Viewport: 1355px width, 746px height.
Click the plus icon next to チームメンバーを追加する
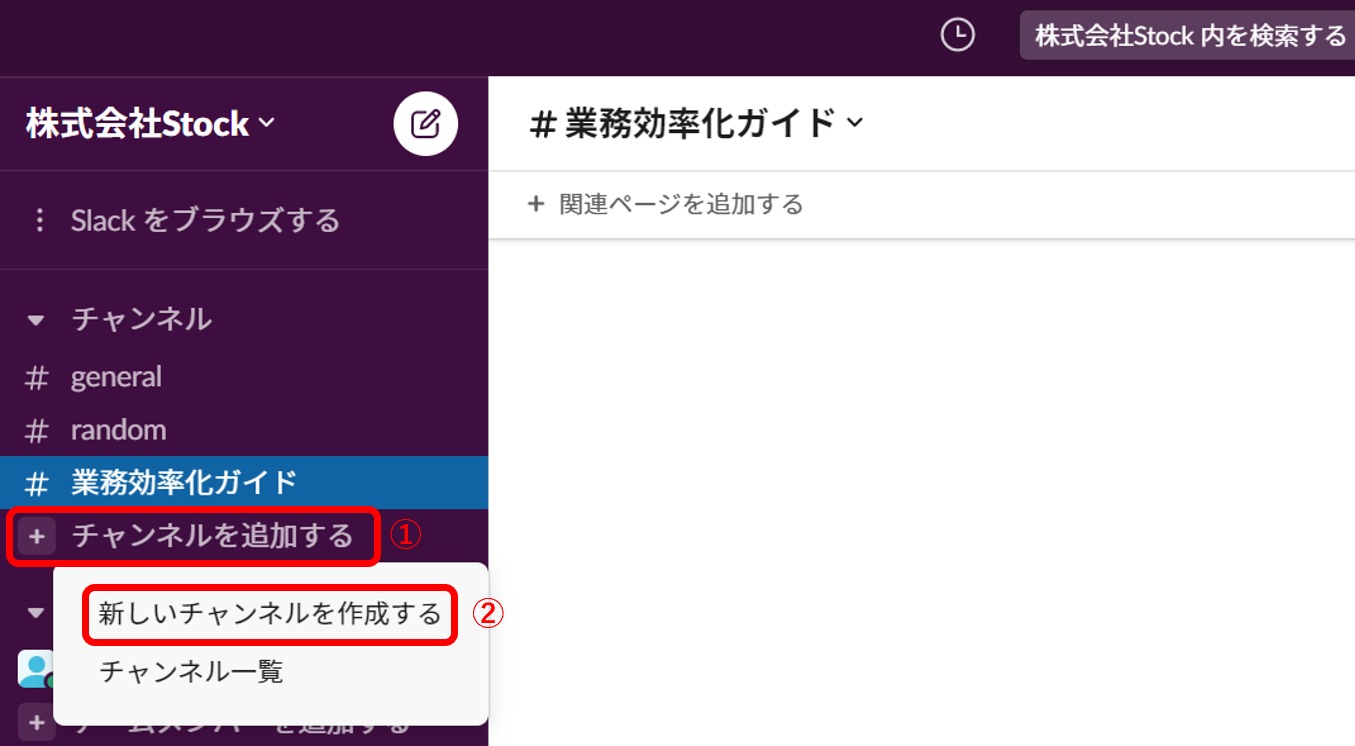click(x=36, y=722)
